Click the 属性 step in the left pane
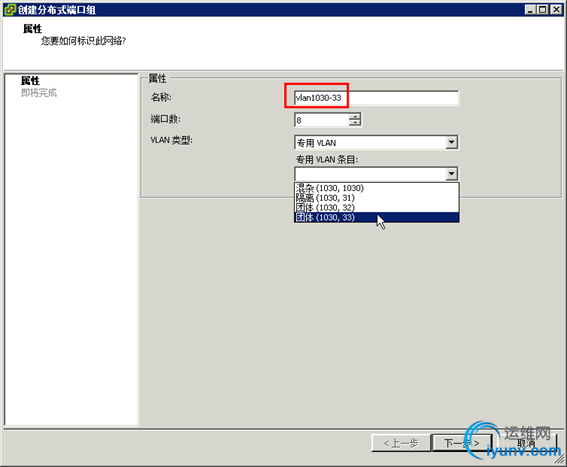 click(30, 81)
